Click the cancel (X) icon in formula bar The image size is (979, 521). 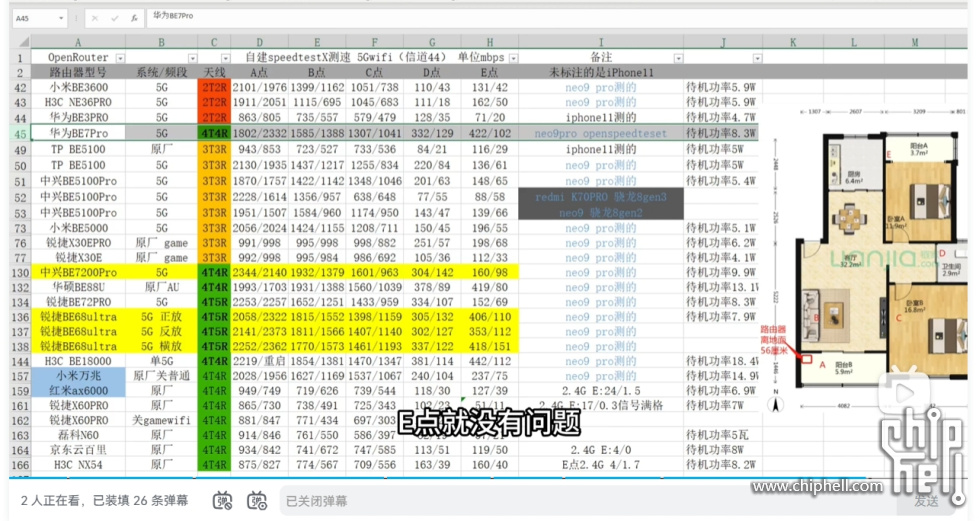click(95, 19)
